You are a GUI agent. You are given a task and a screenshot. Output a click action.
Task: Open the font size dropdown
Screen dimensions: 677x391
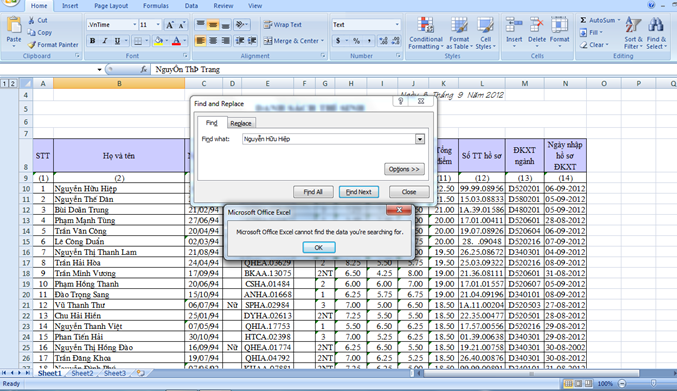pos(158,25)
